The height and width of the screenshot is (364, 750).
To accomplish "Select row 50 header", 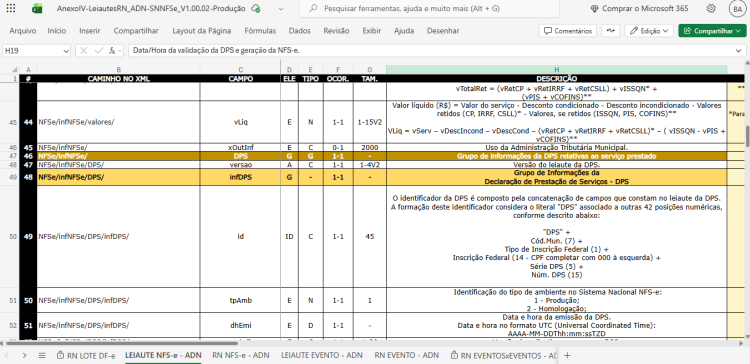I will coord(14,236).
